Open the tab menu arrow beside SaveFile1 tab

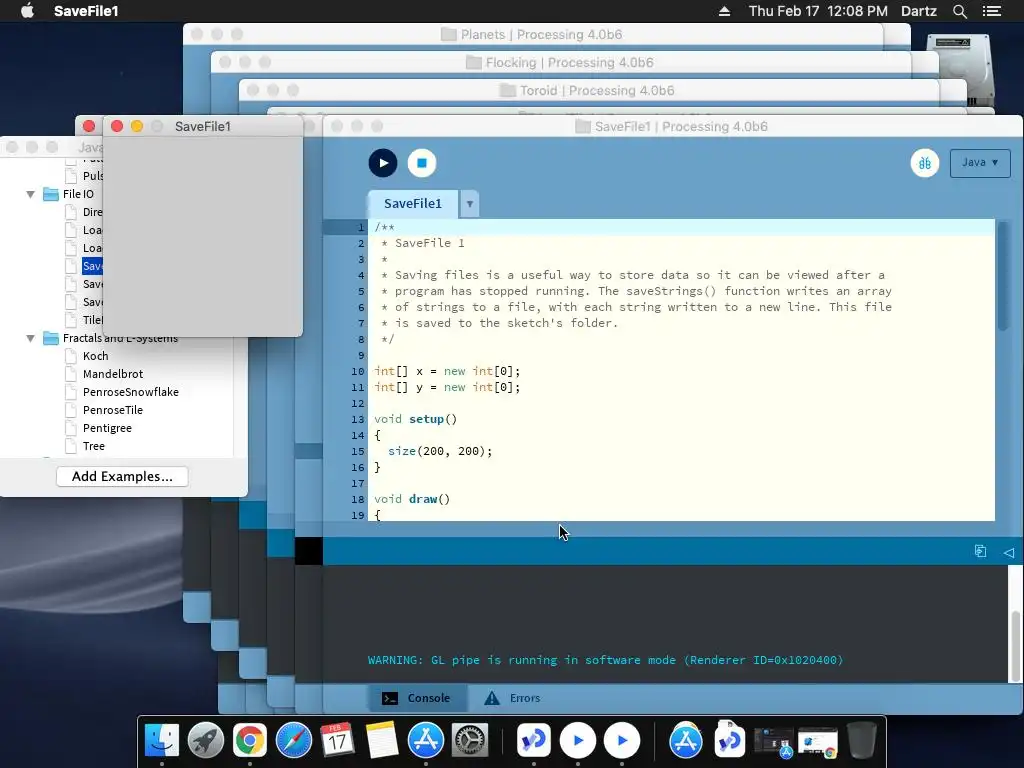pos(470,204)
